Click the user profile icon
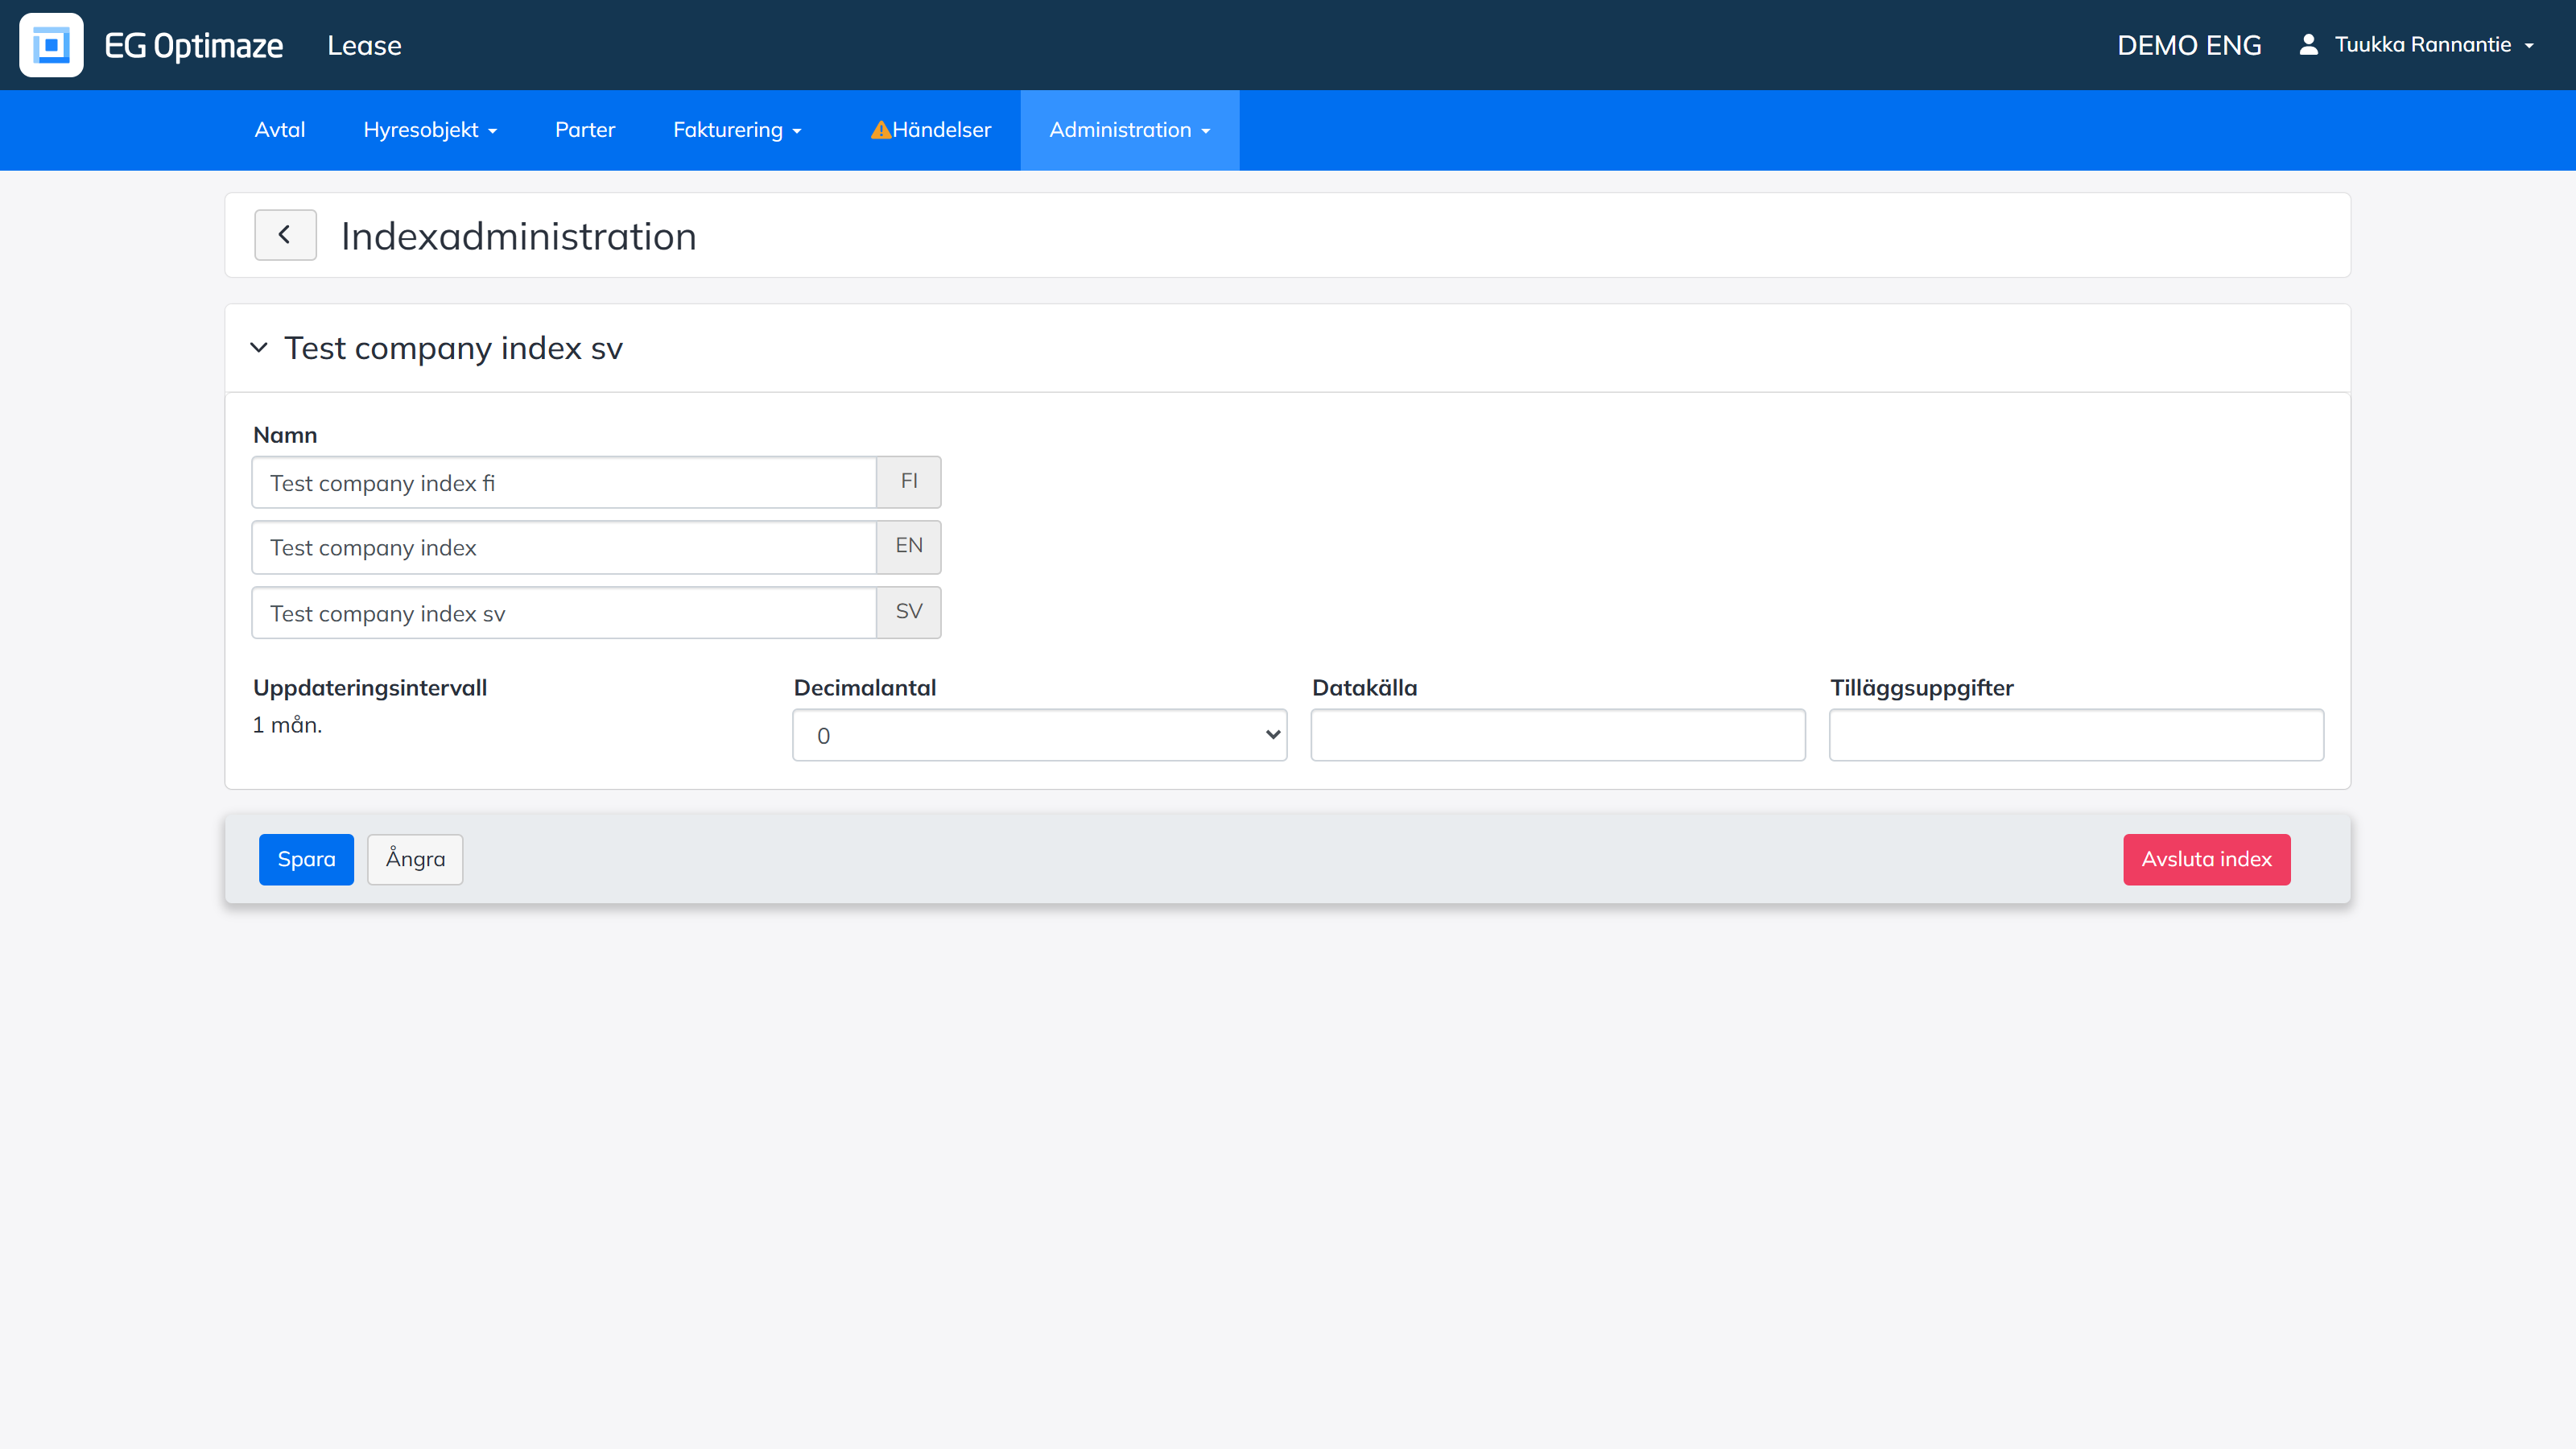 [2308, 44]
